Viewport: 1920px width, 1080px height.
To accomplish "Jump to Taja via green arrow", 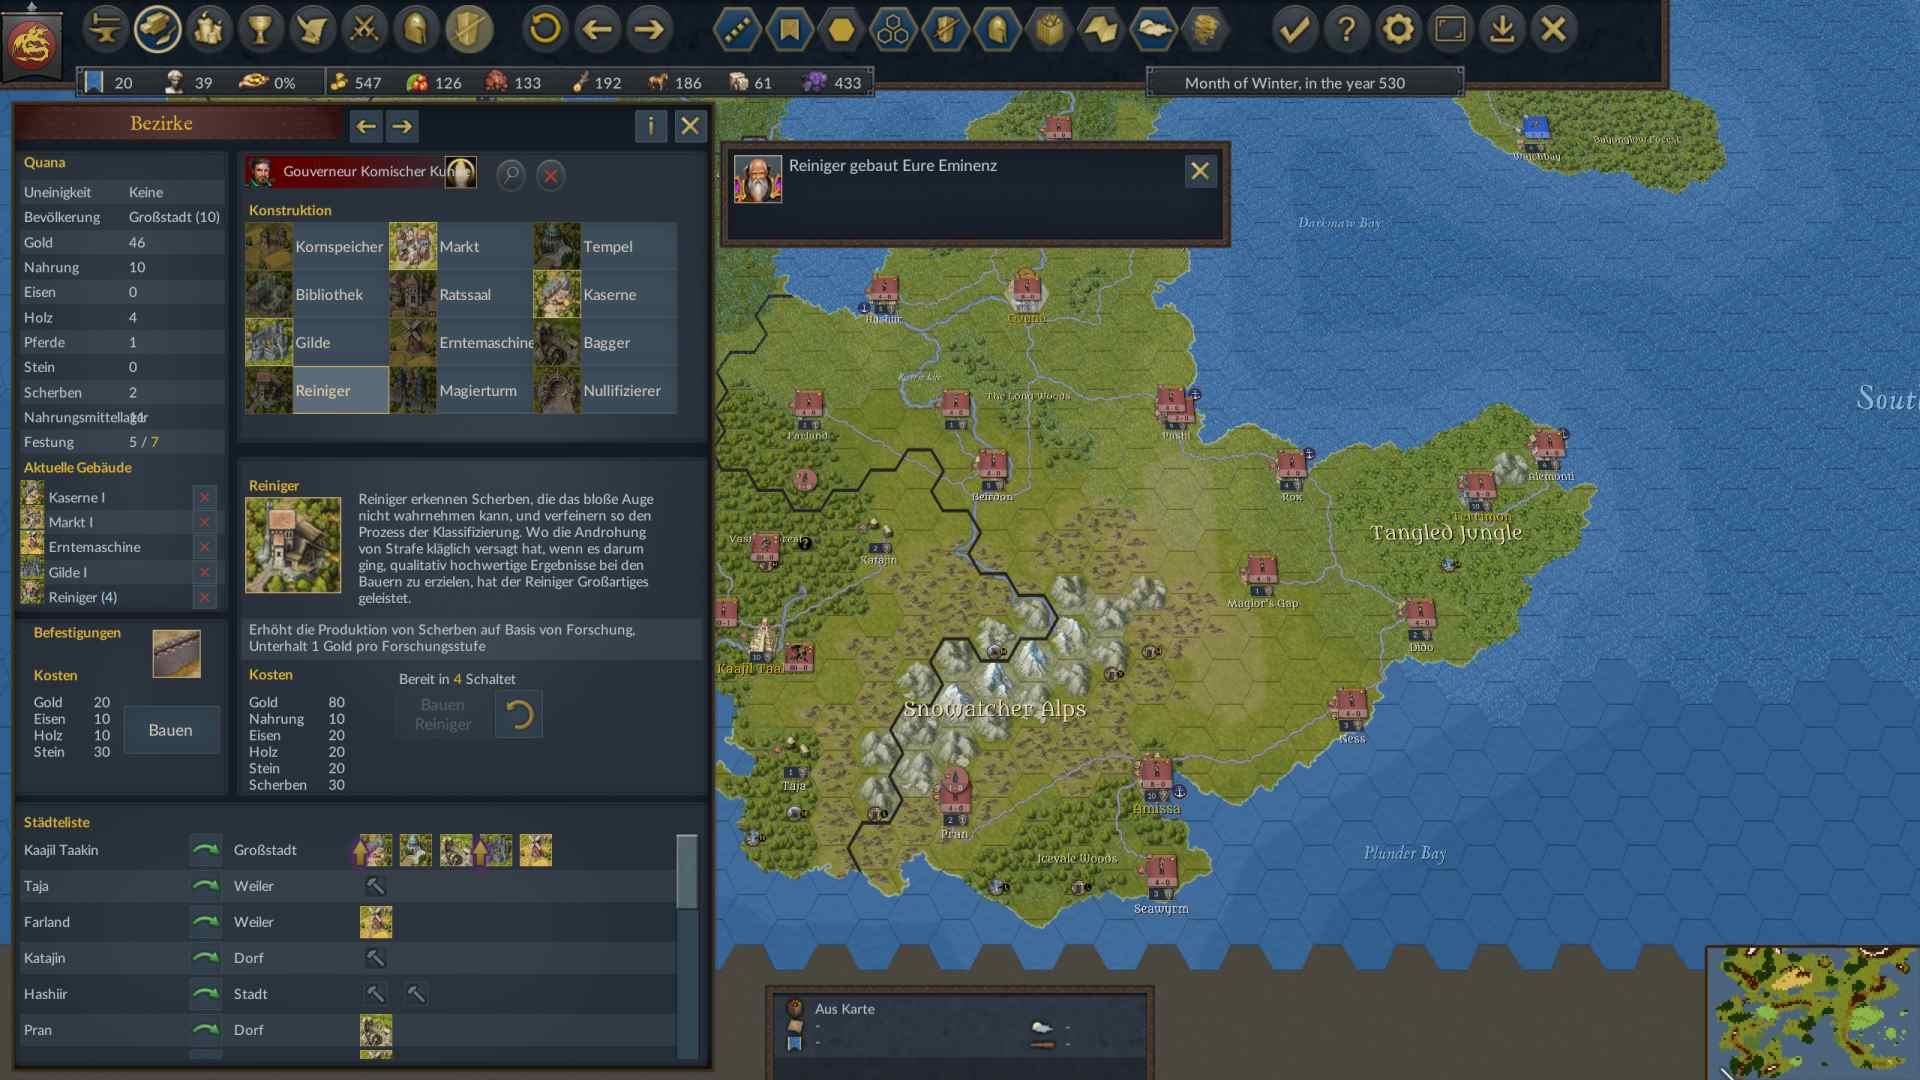I will click(x=205, y=886).
